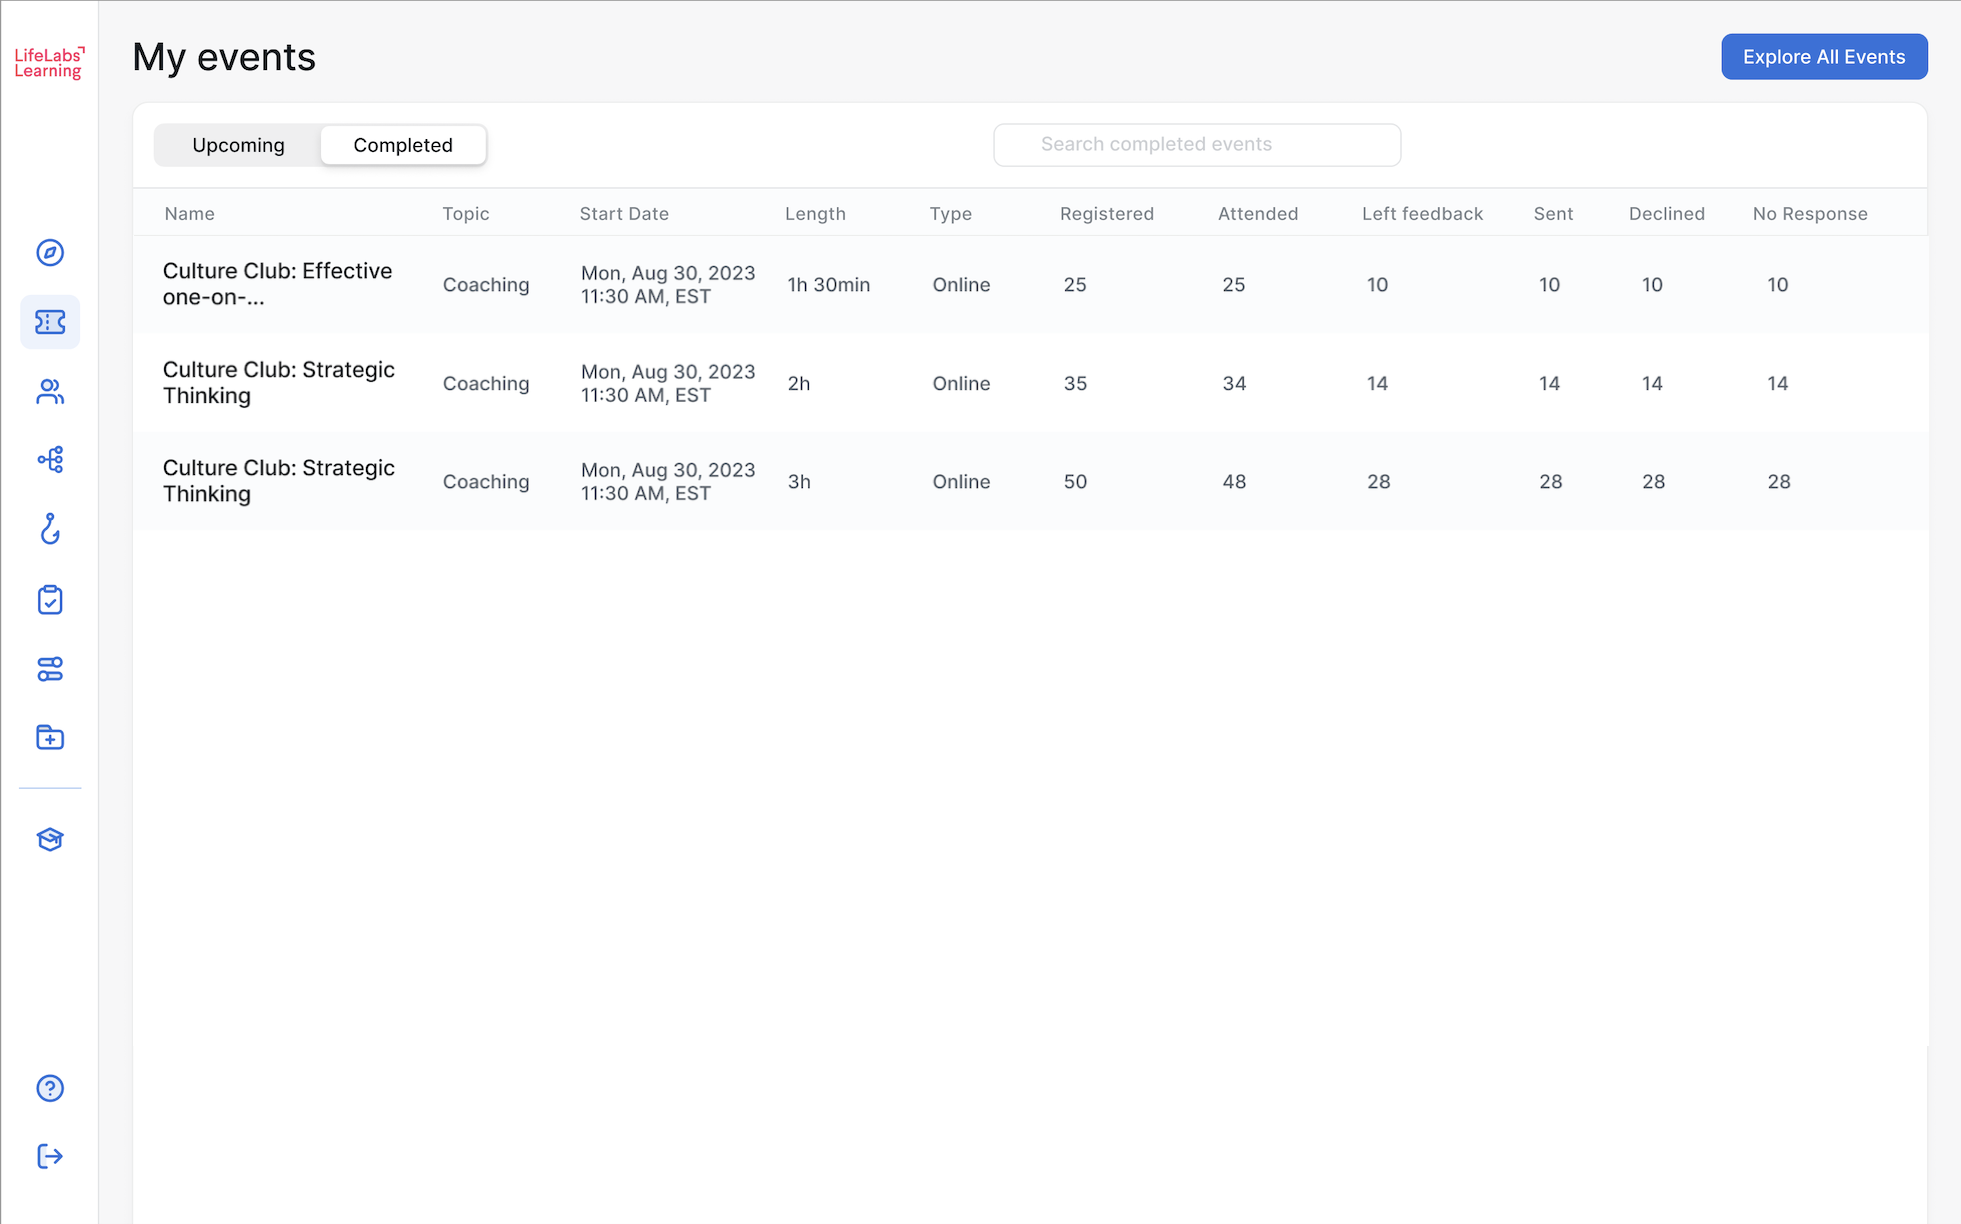This screenshot has width=1961, height=1224.
Task: Open the people/users icon in sidebar
Action: 50,391
